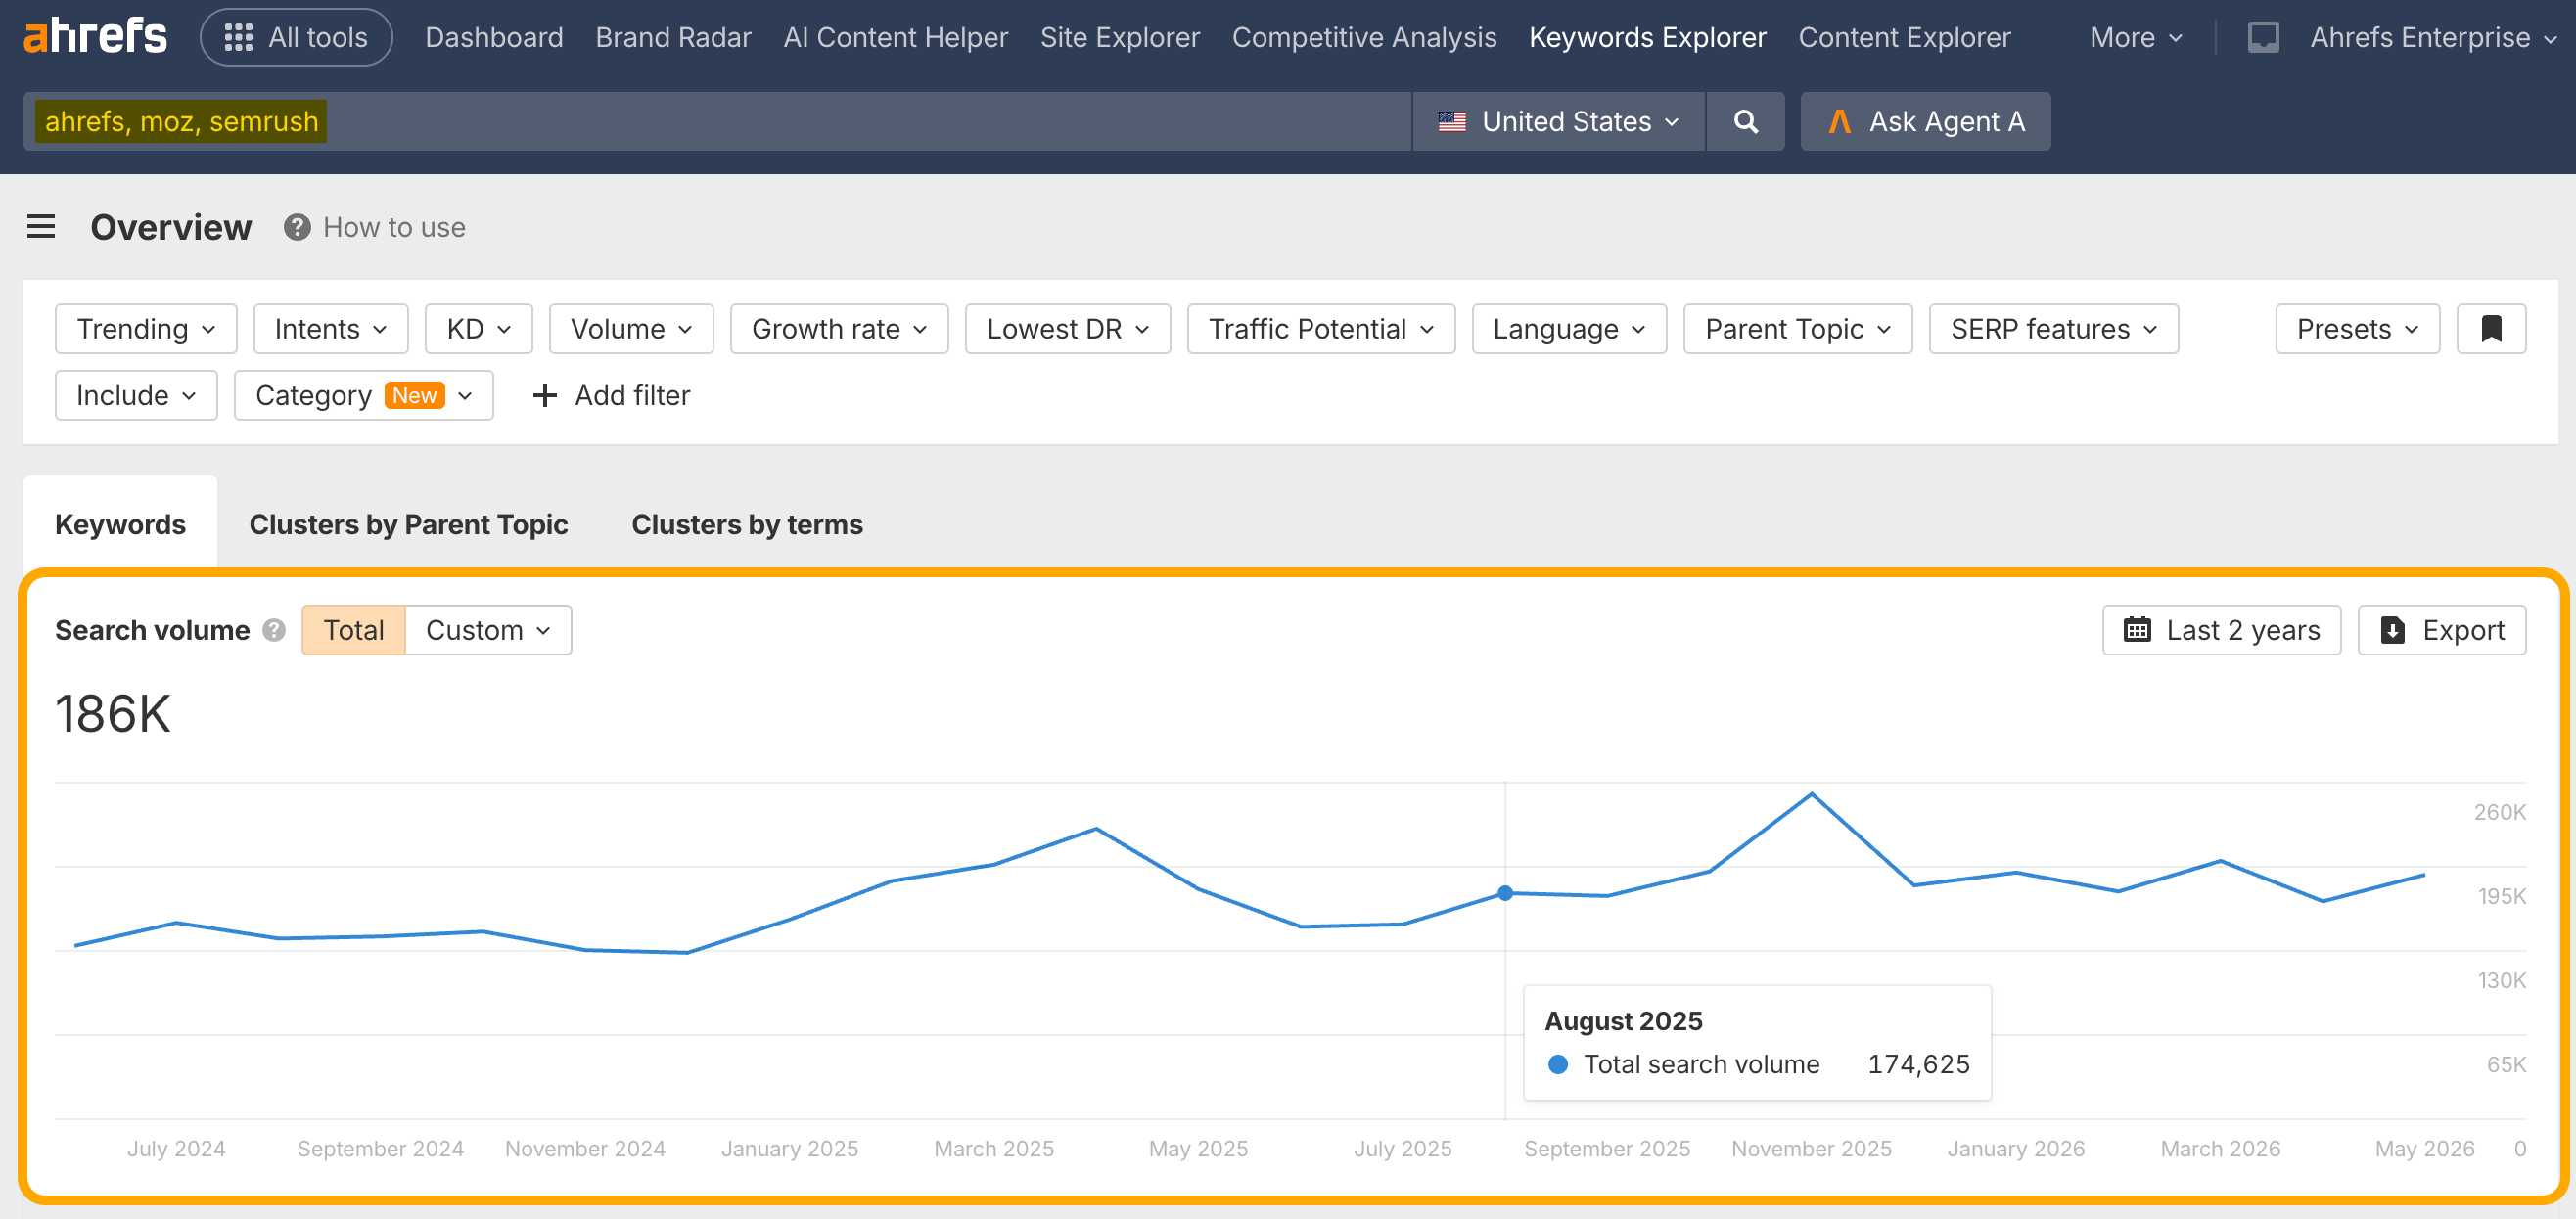
Task: Click the bookmark saved filters icon
Action: coord(2491,328)
